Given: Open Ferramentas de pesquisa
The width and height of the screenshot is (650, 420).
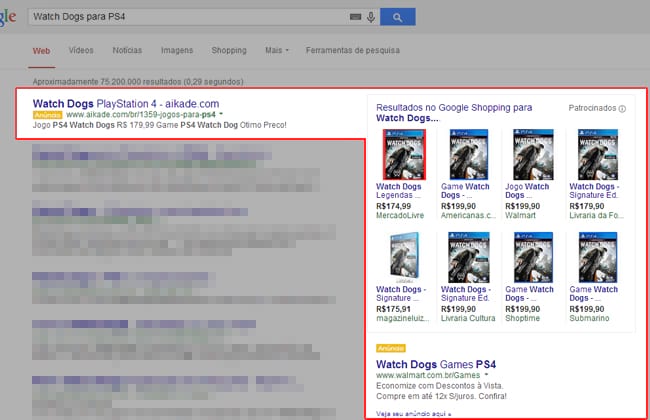Looking at the screenshot, I should (x=353, y=50).
